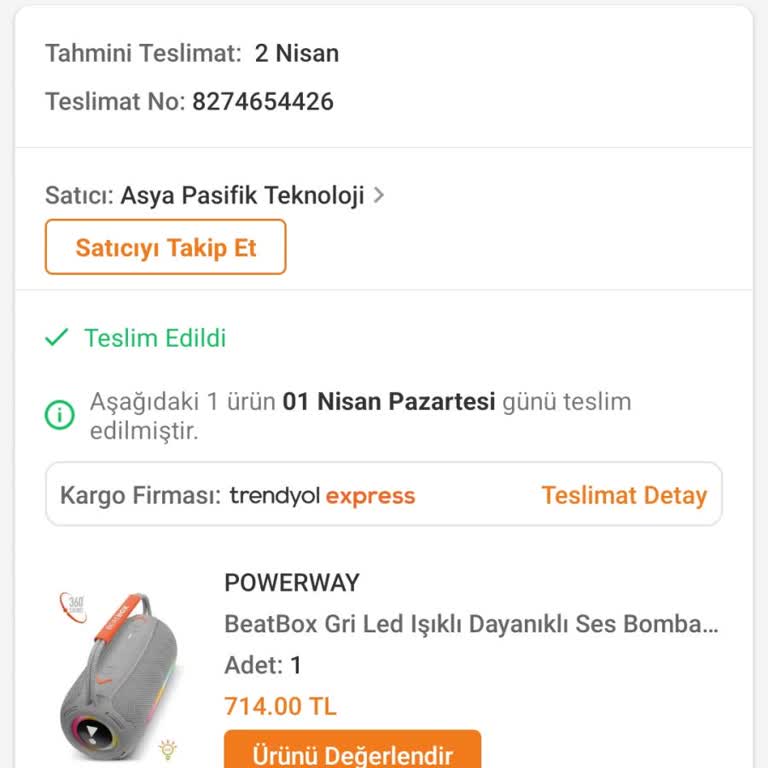Open the BeatBox Gri Led product title
The width and height of the screenshot is (768, 768).
pos(471,624)
